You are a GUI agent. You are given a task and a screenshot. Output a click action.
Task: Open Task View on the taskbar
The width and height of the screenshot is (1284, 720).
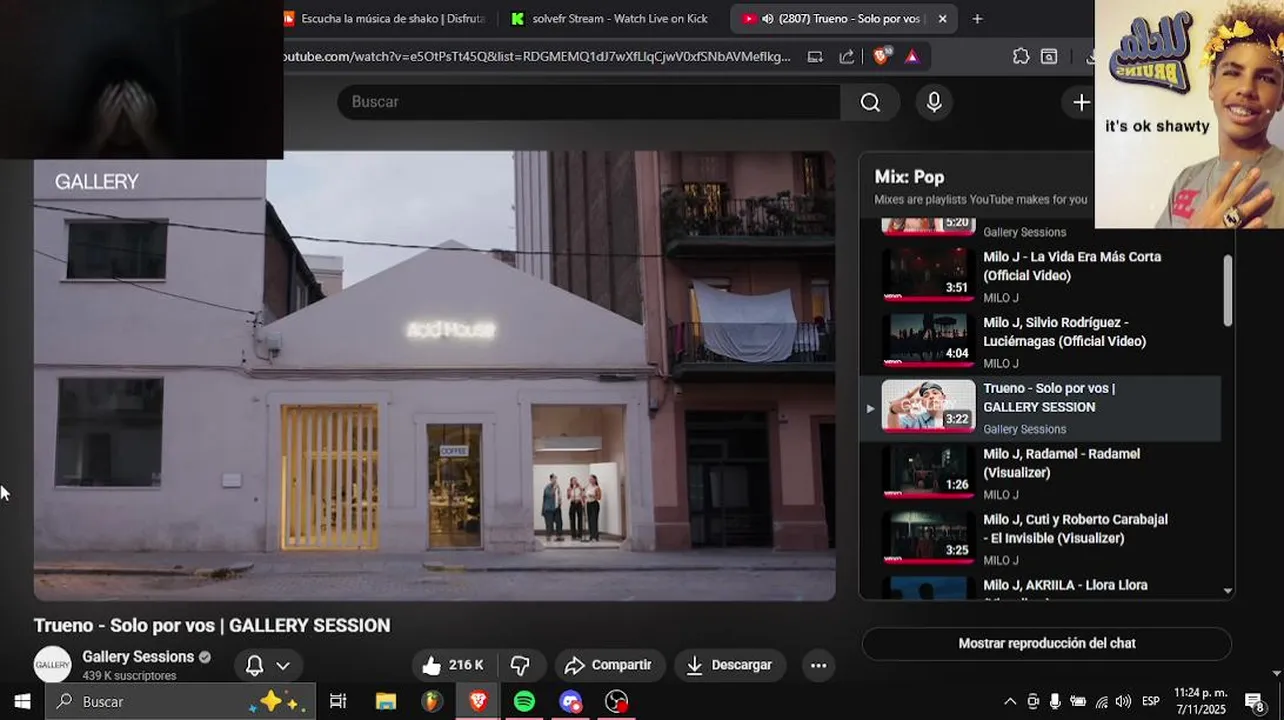click(338, 701)
